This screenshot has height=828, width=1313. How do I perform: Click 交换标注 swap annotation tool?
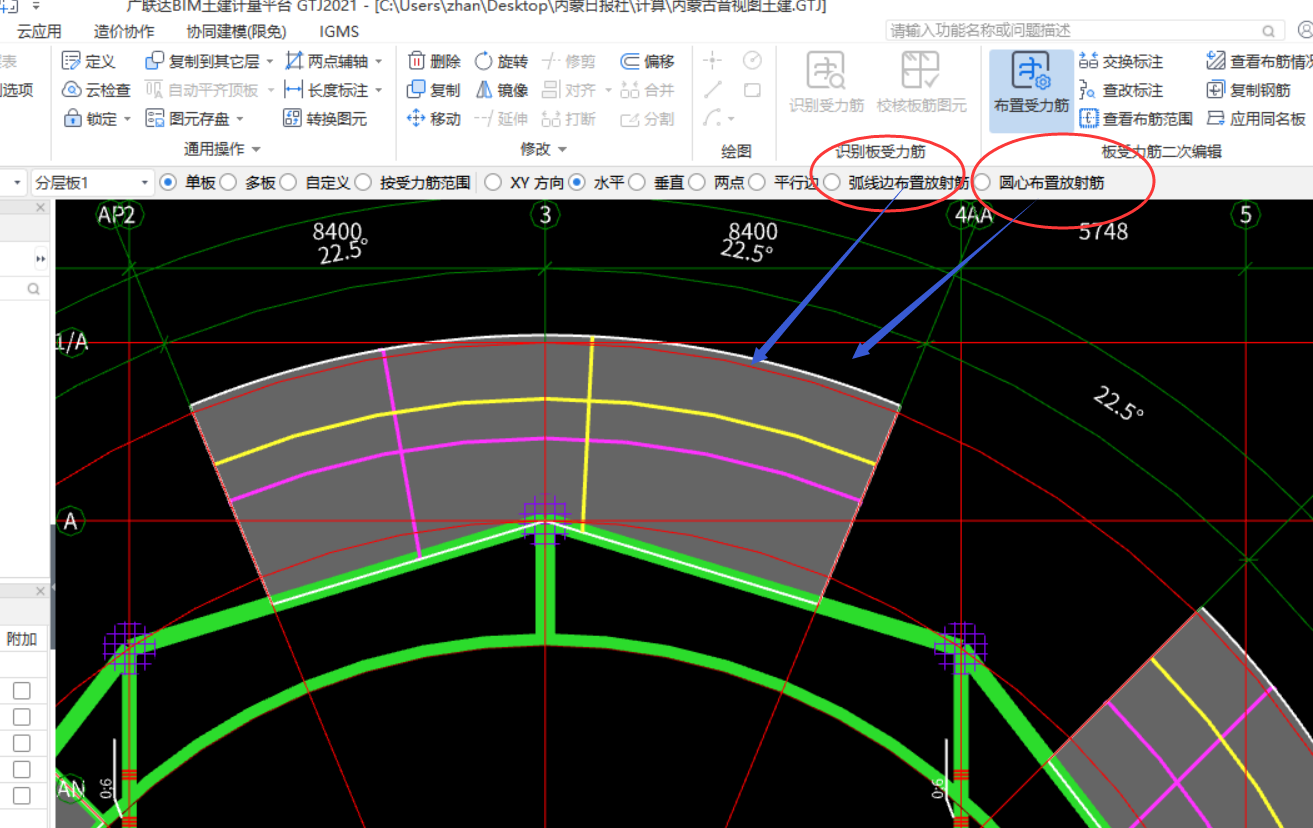(x=1122, y=62)
